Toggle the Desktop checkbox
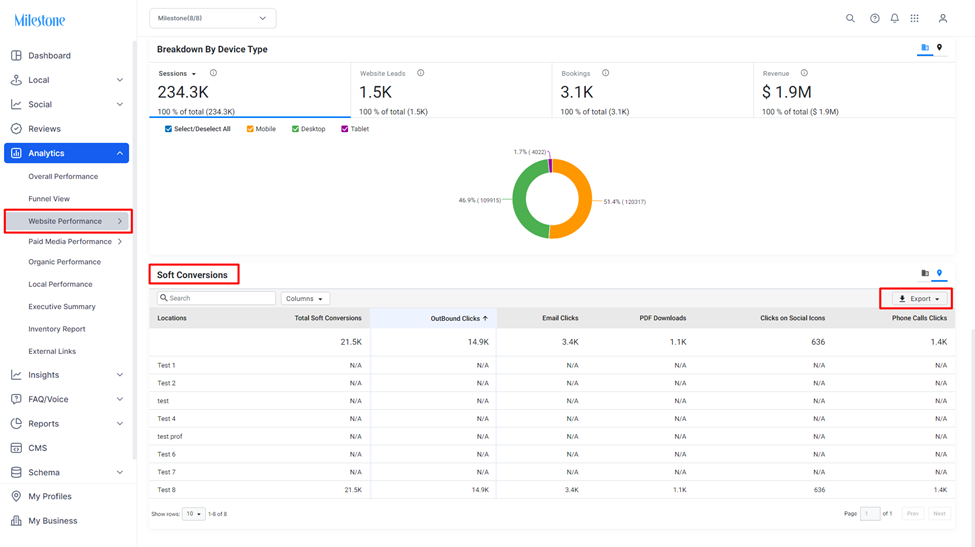 click(x=295, y=129)
